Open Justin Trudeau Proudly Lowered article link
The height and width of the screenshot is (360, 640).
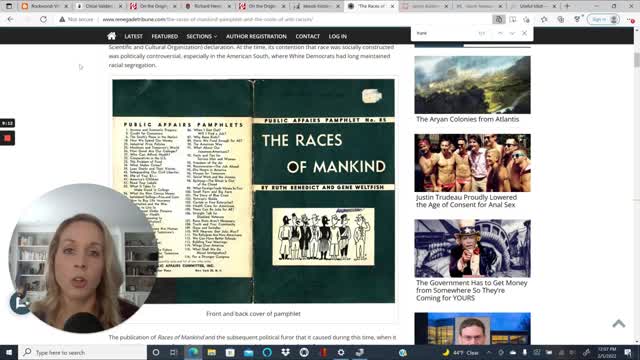(467, 201)
